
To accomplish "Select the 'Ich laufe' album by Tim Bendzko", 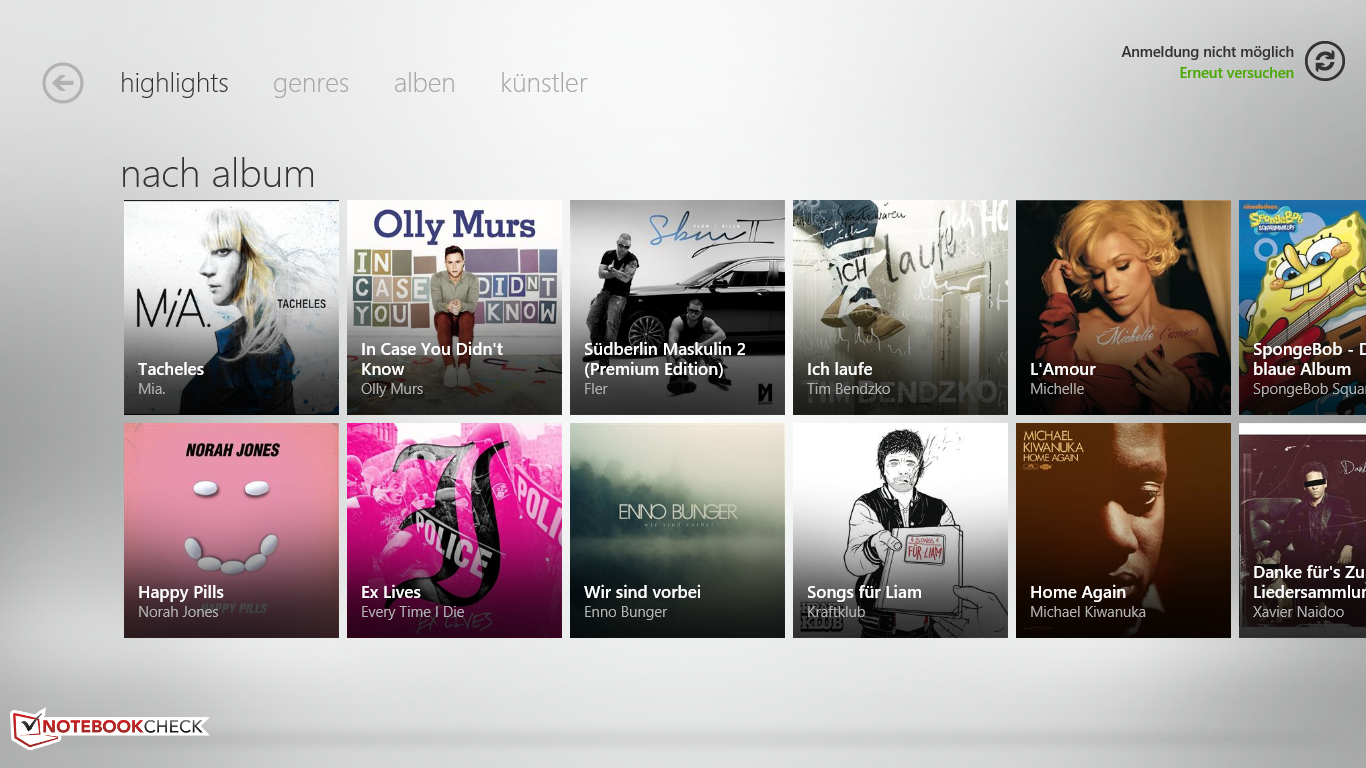I will point(900,307).
